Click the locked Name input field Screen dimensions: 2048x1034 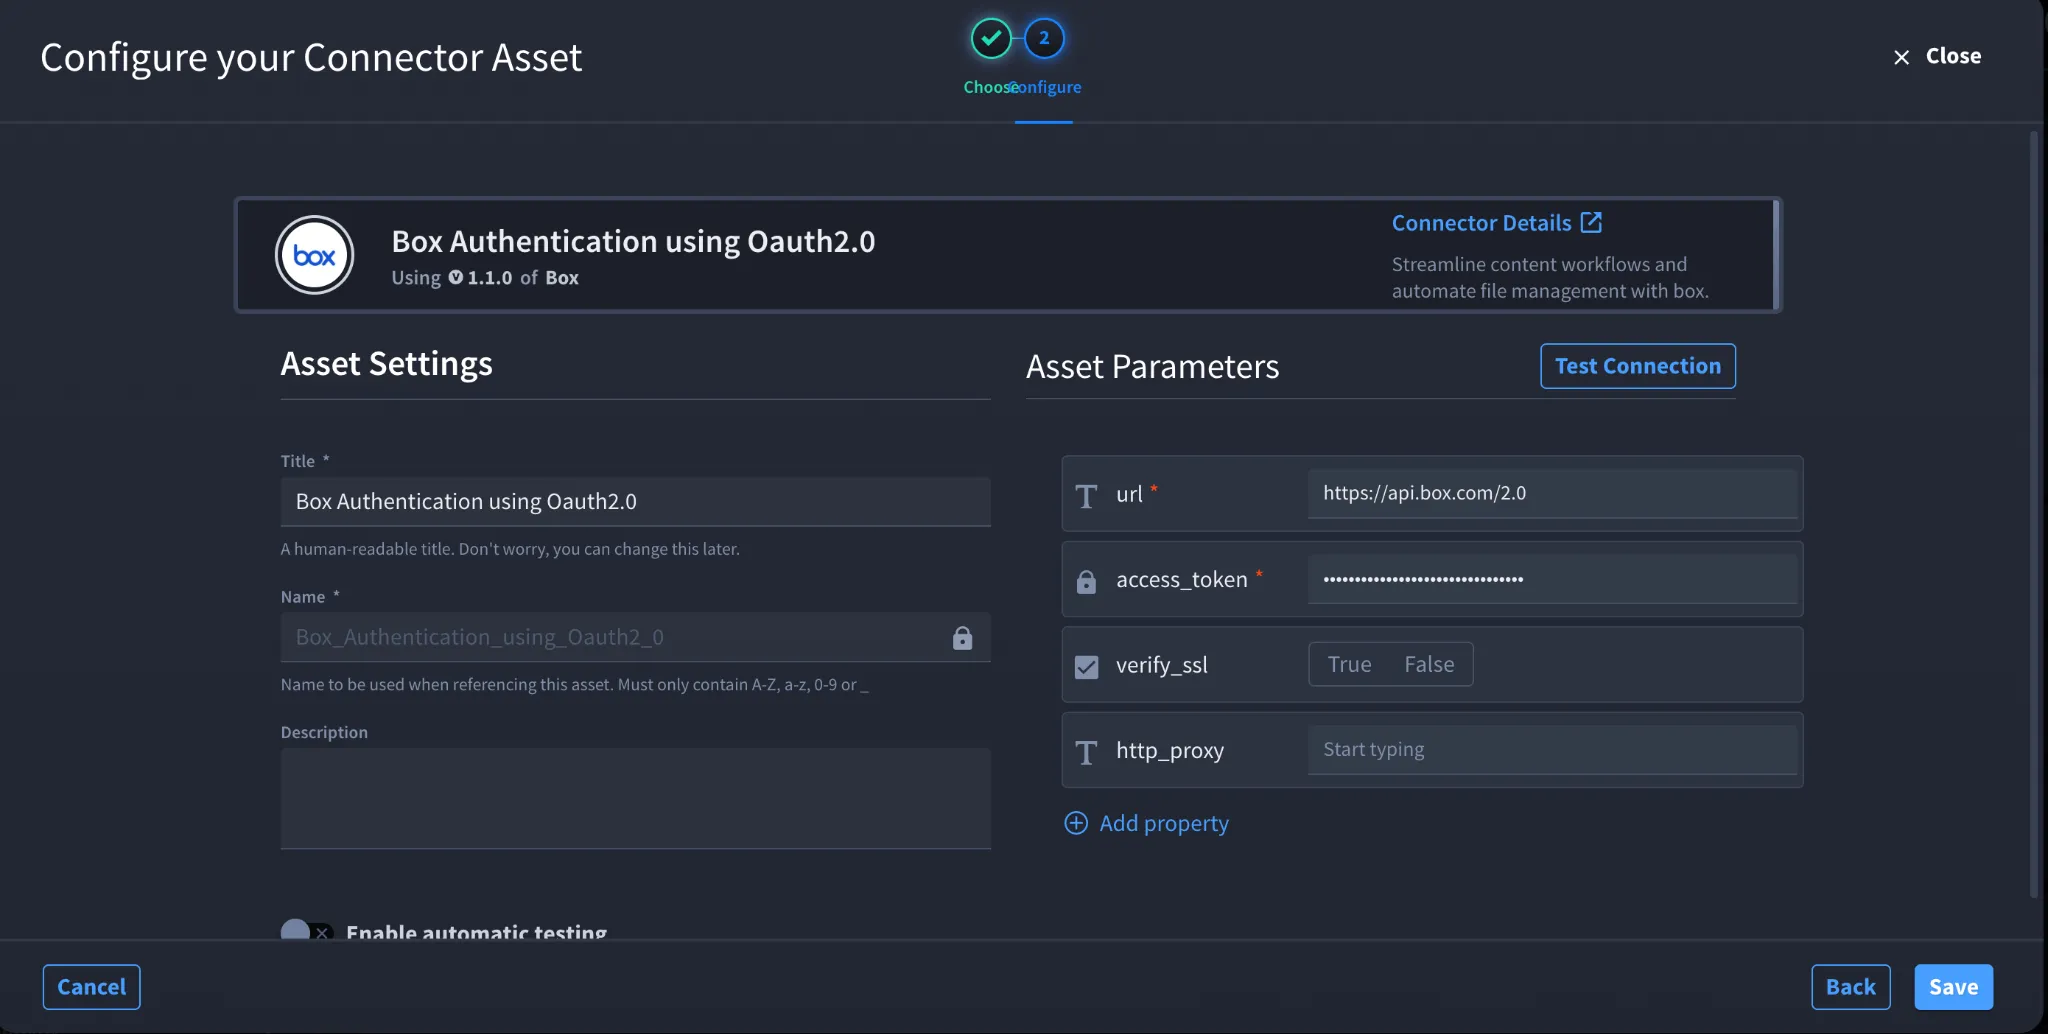pyautogui.click(x=636, y=638)
